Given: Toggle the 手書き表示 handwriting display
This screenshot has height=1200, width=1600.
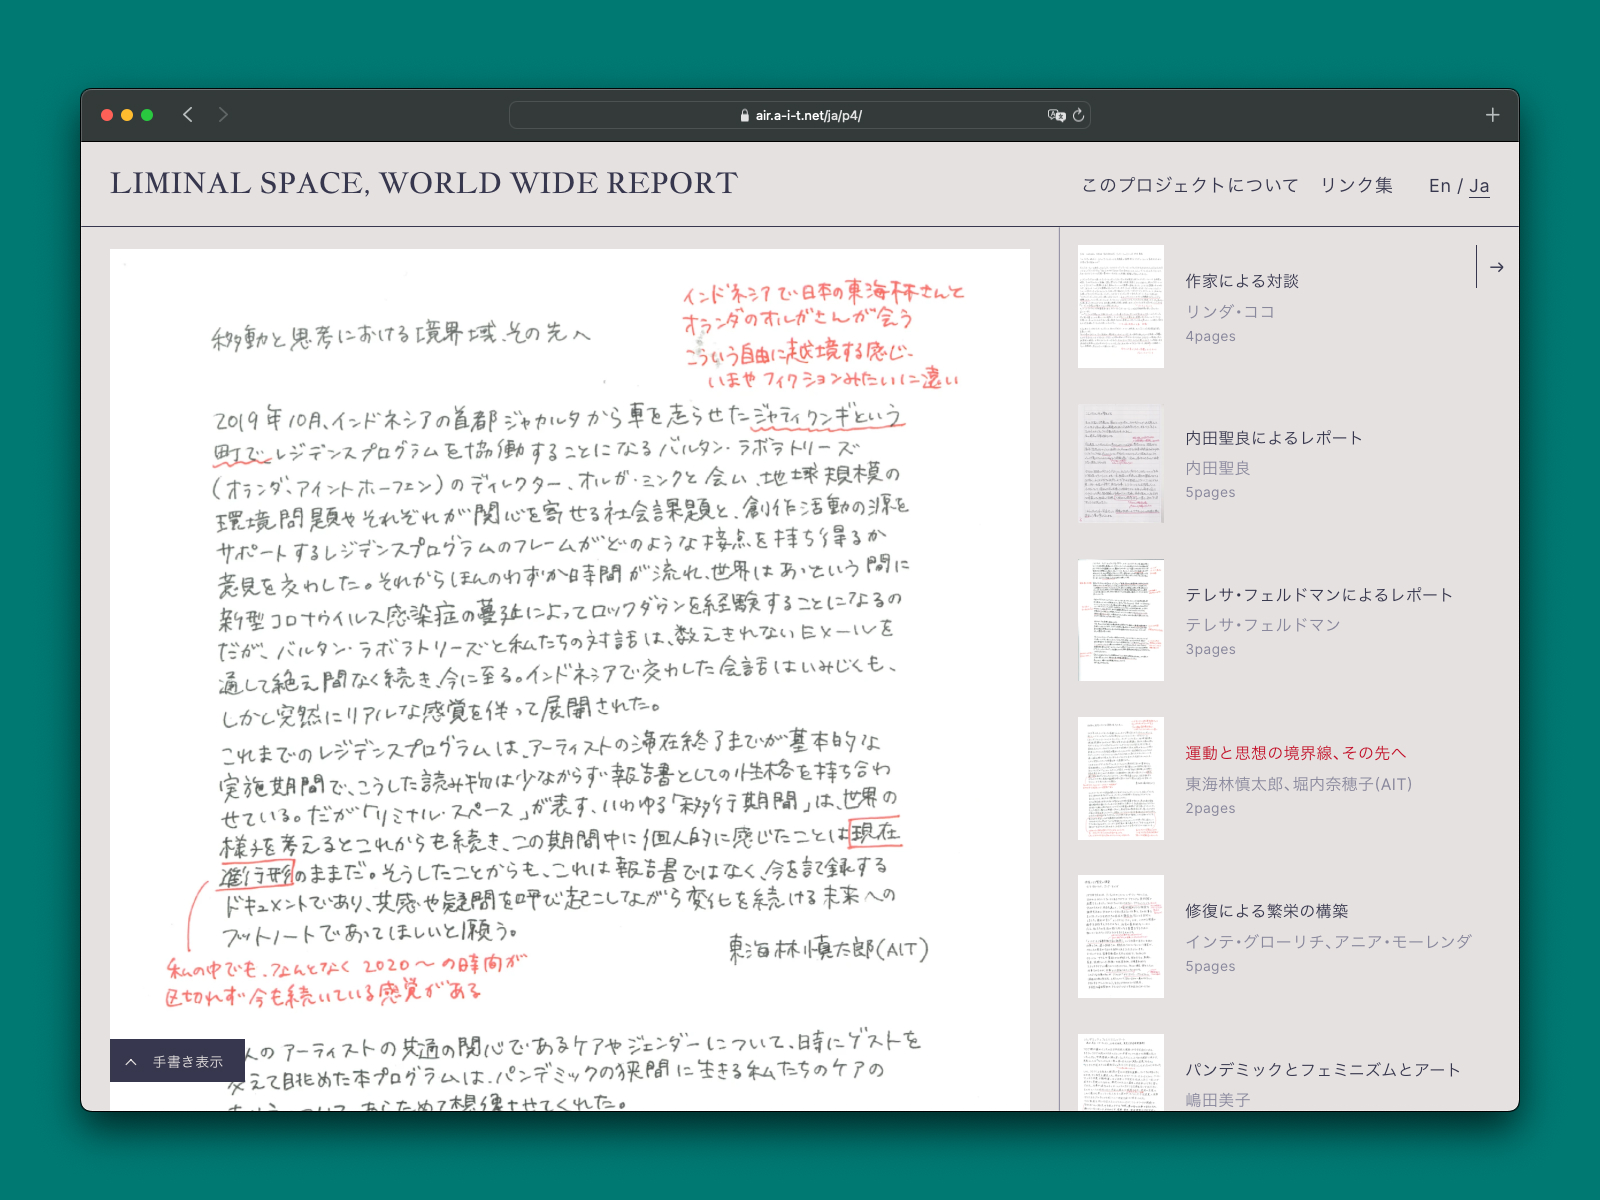Looking at the screenshot, I should [x=187, y=1062].
